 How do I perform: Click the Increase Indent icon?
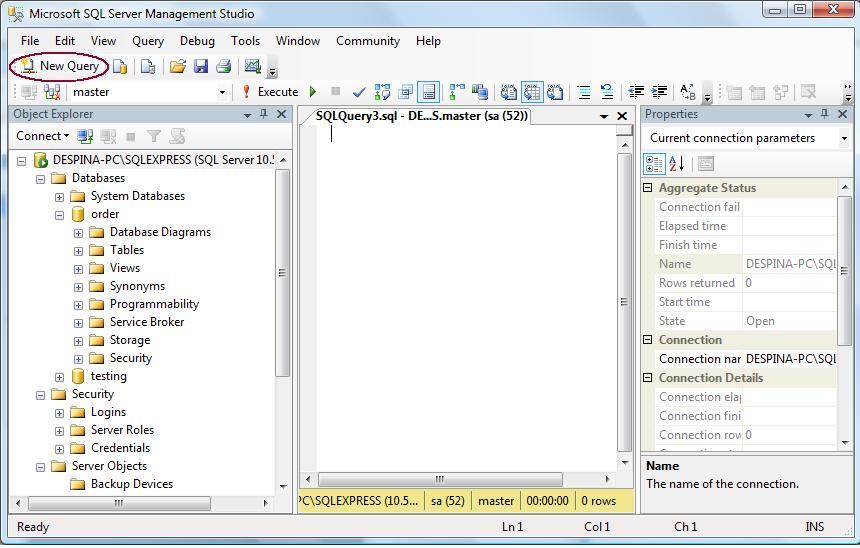pos(659,92)
